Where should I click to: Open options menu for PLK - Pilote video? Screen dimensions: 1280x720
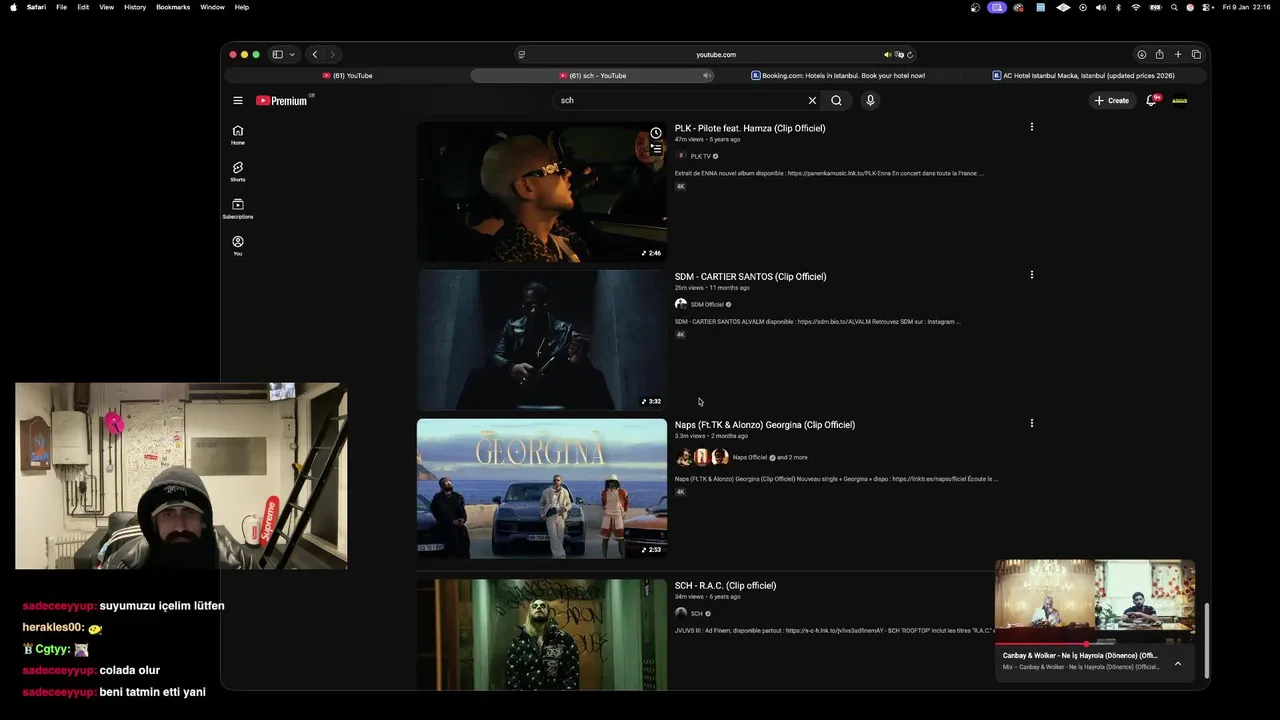click(1032, 127)
